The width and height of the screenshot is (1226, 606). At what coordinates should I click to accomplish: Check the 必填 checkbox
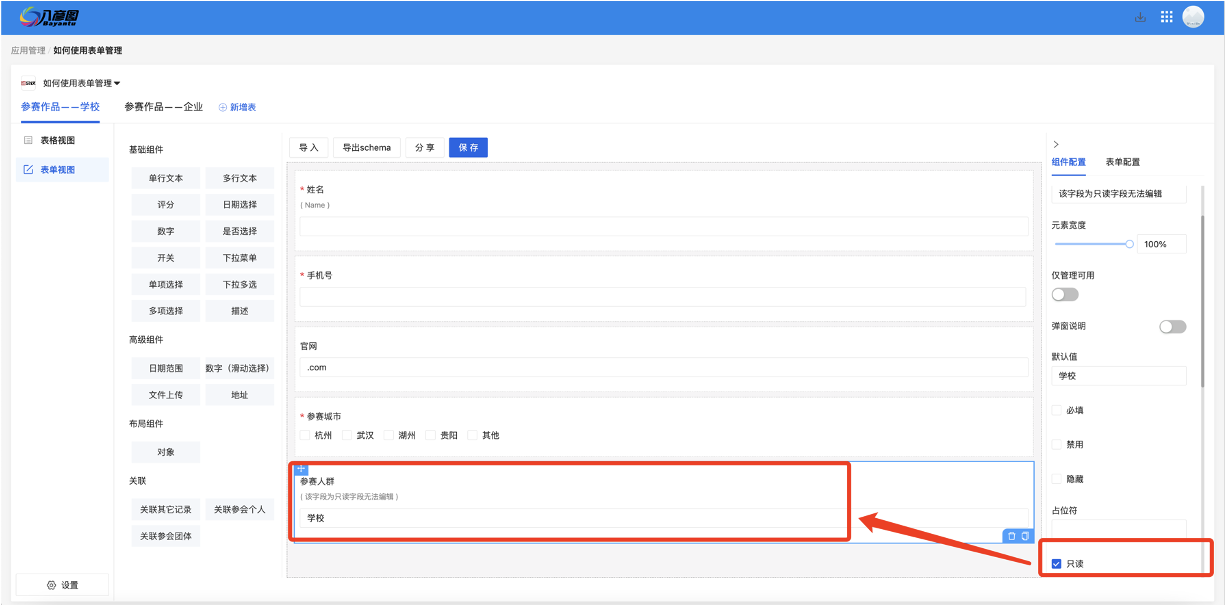tap(1057, 410)
